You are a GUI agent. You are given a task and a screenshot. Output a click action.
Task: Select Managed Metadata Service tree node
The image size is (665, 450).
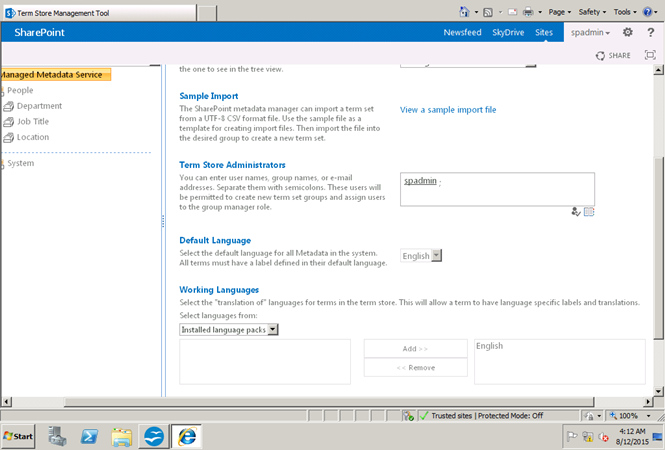coord(55,75)
